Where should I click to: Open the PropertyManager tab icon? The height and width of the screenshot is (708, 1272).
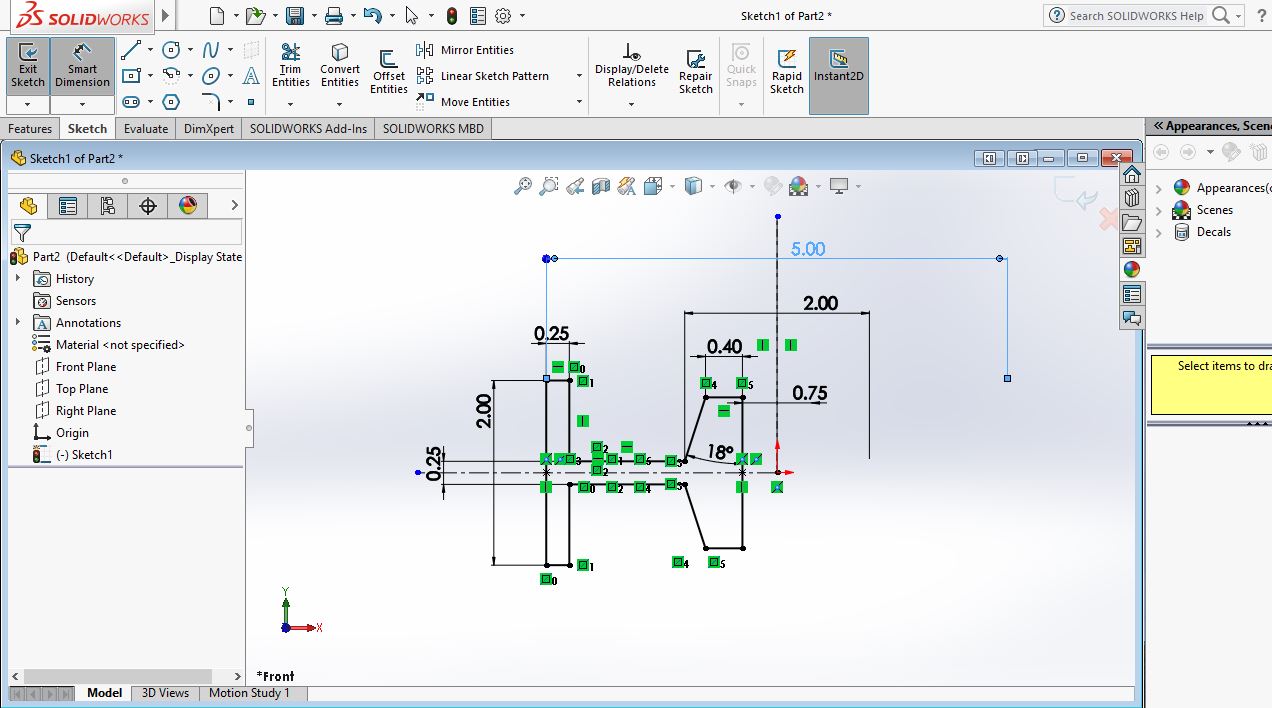pyautogui.click(x=68, y=206)
